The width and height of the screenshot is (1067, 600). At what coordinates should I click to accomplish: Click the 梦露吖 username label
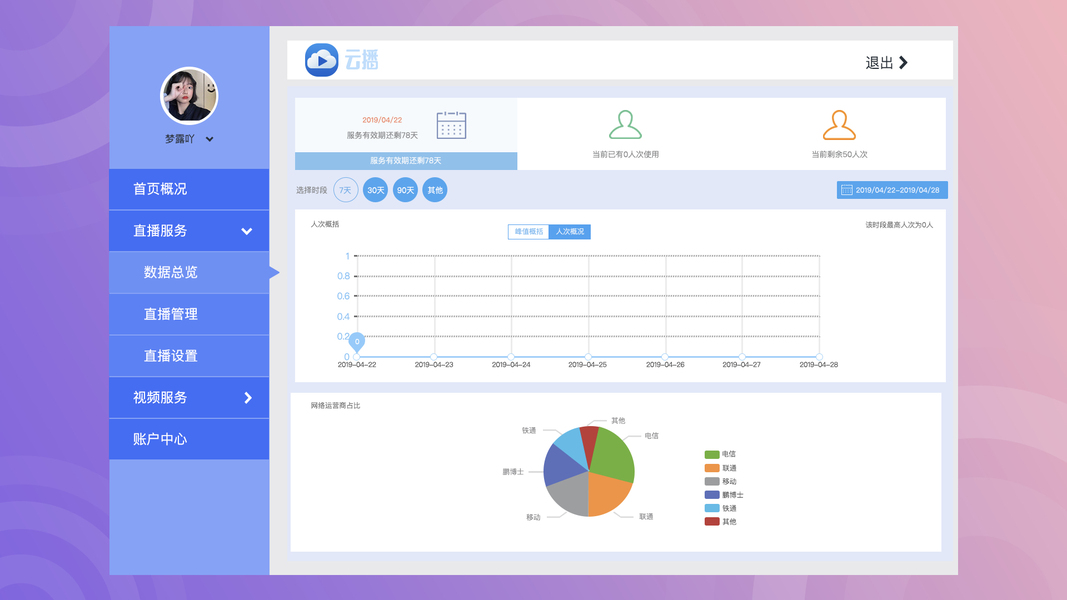point(180,139)
